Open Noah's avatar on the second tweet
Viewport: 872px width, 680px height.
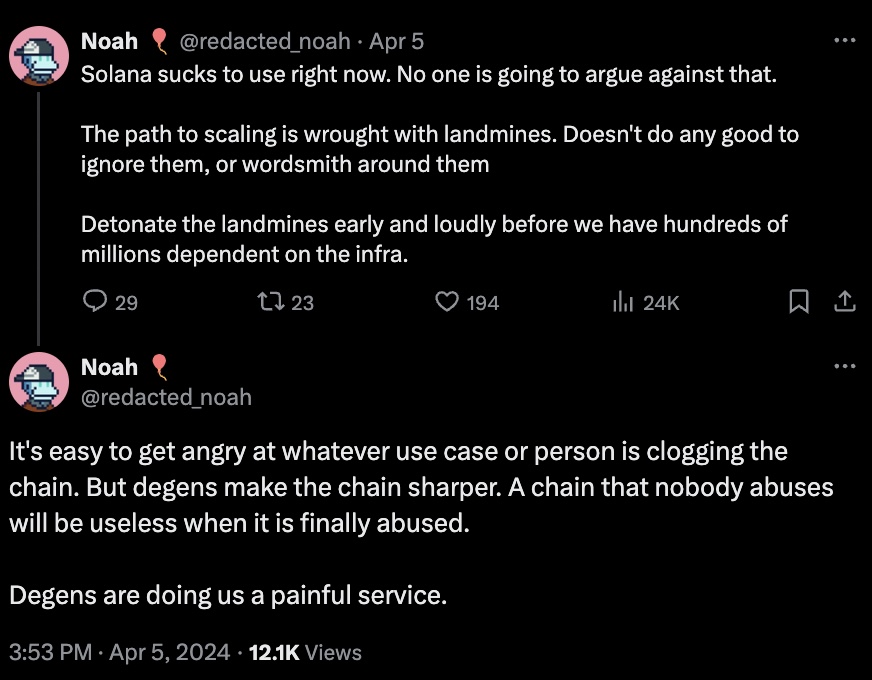click(x=39, y=382)
